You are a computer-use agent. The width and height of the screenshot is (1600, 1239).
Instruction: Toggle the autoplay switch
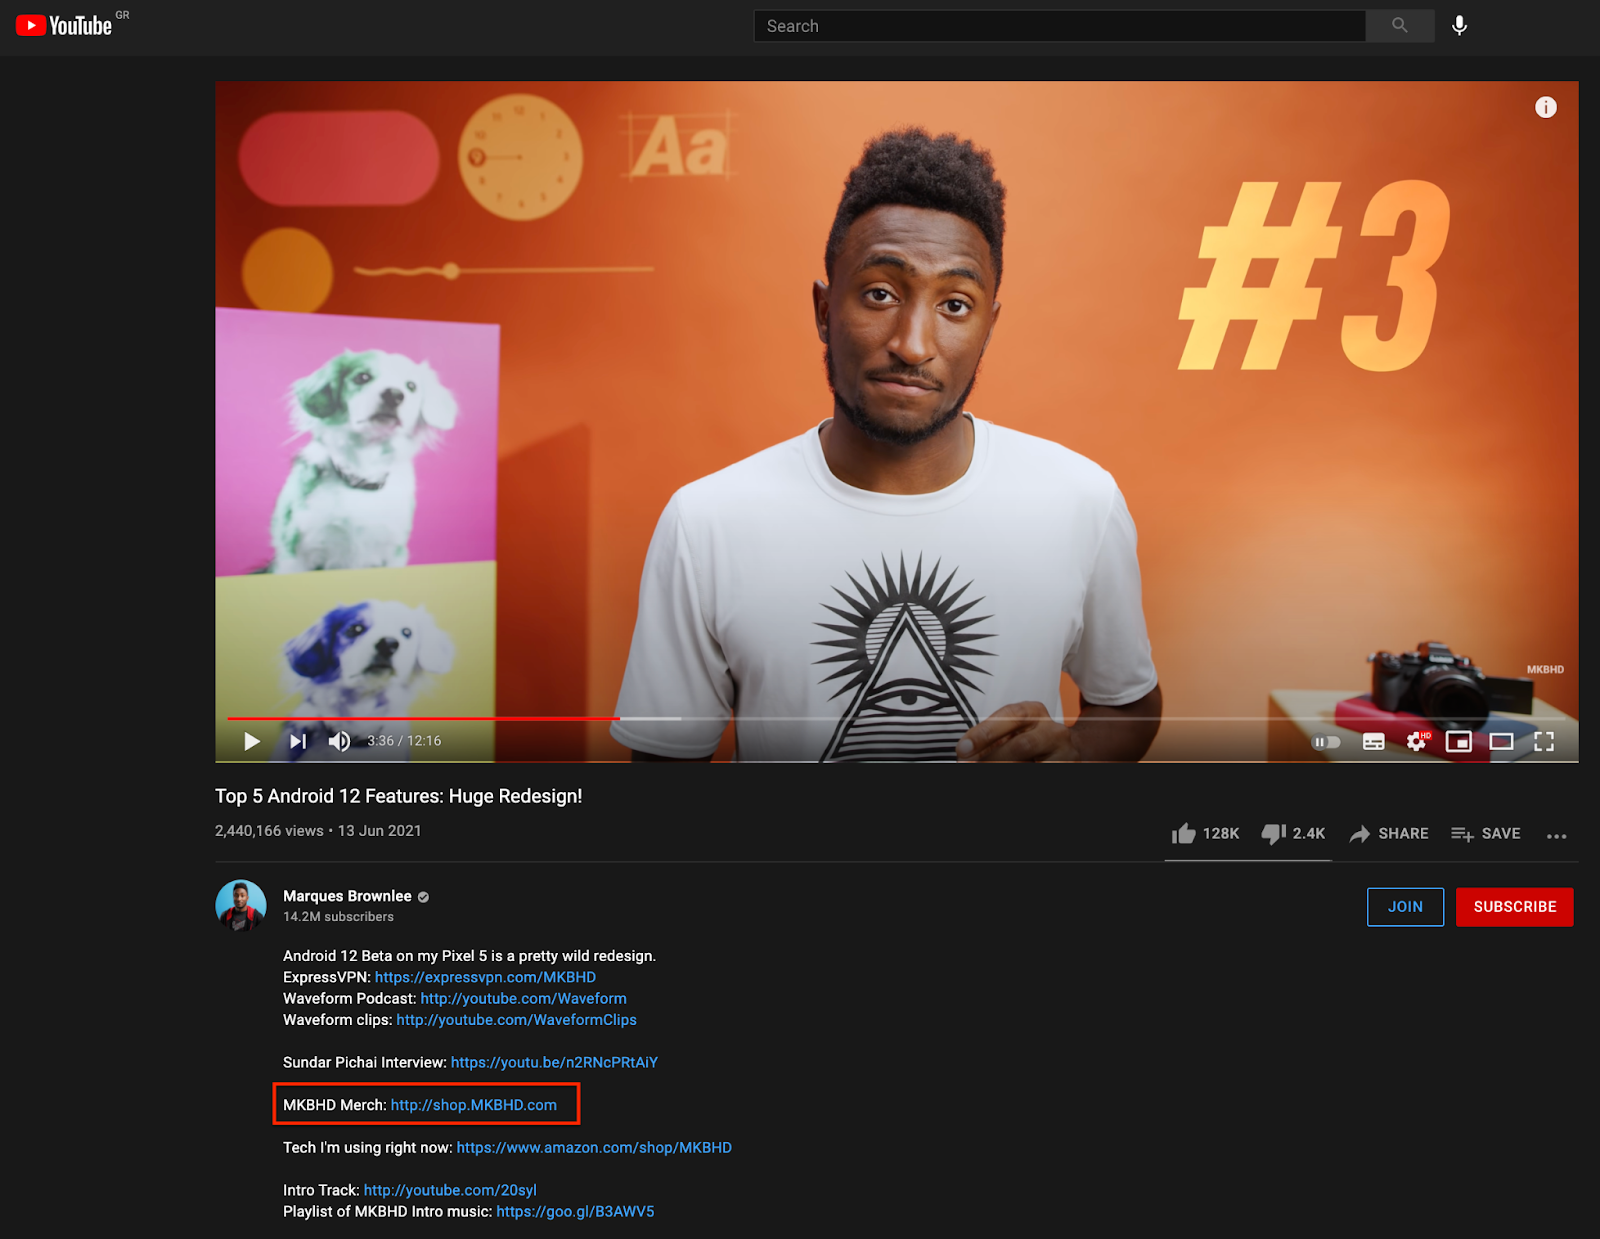pos(1326,742)
